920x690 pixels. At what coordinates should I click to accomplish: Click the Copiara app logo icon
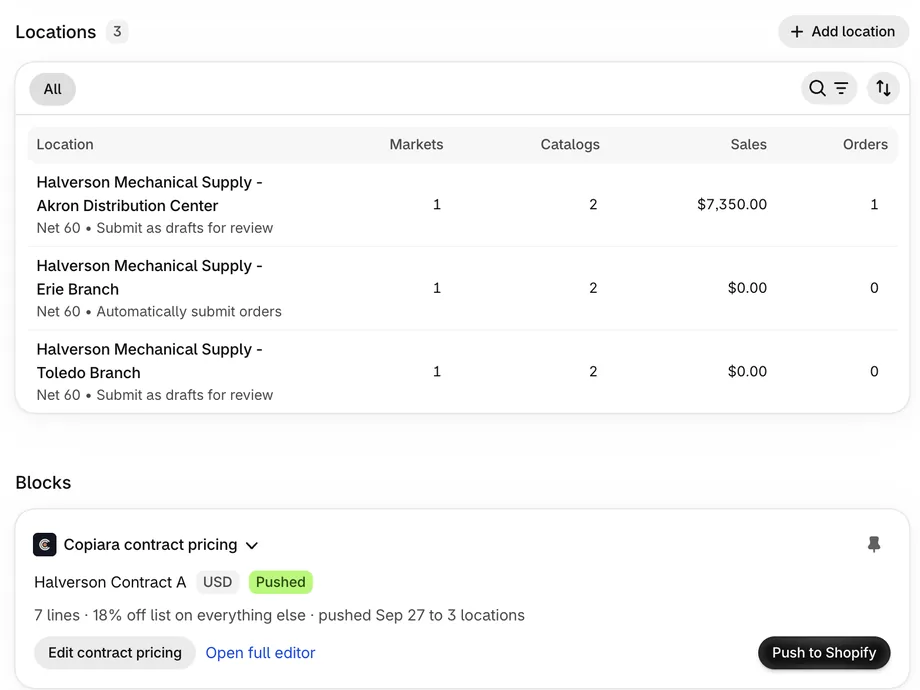45,544
